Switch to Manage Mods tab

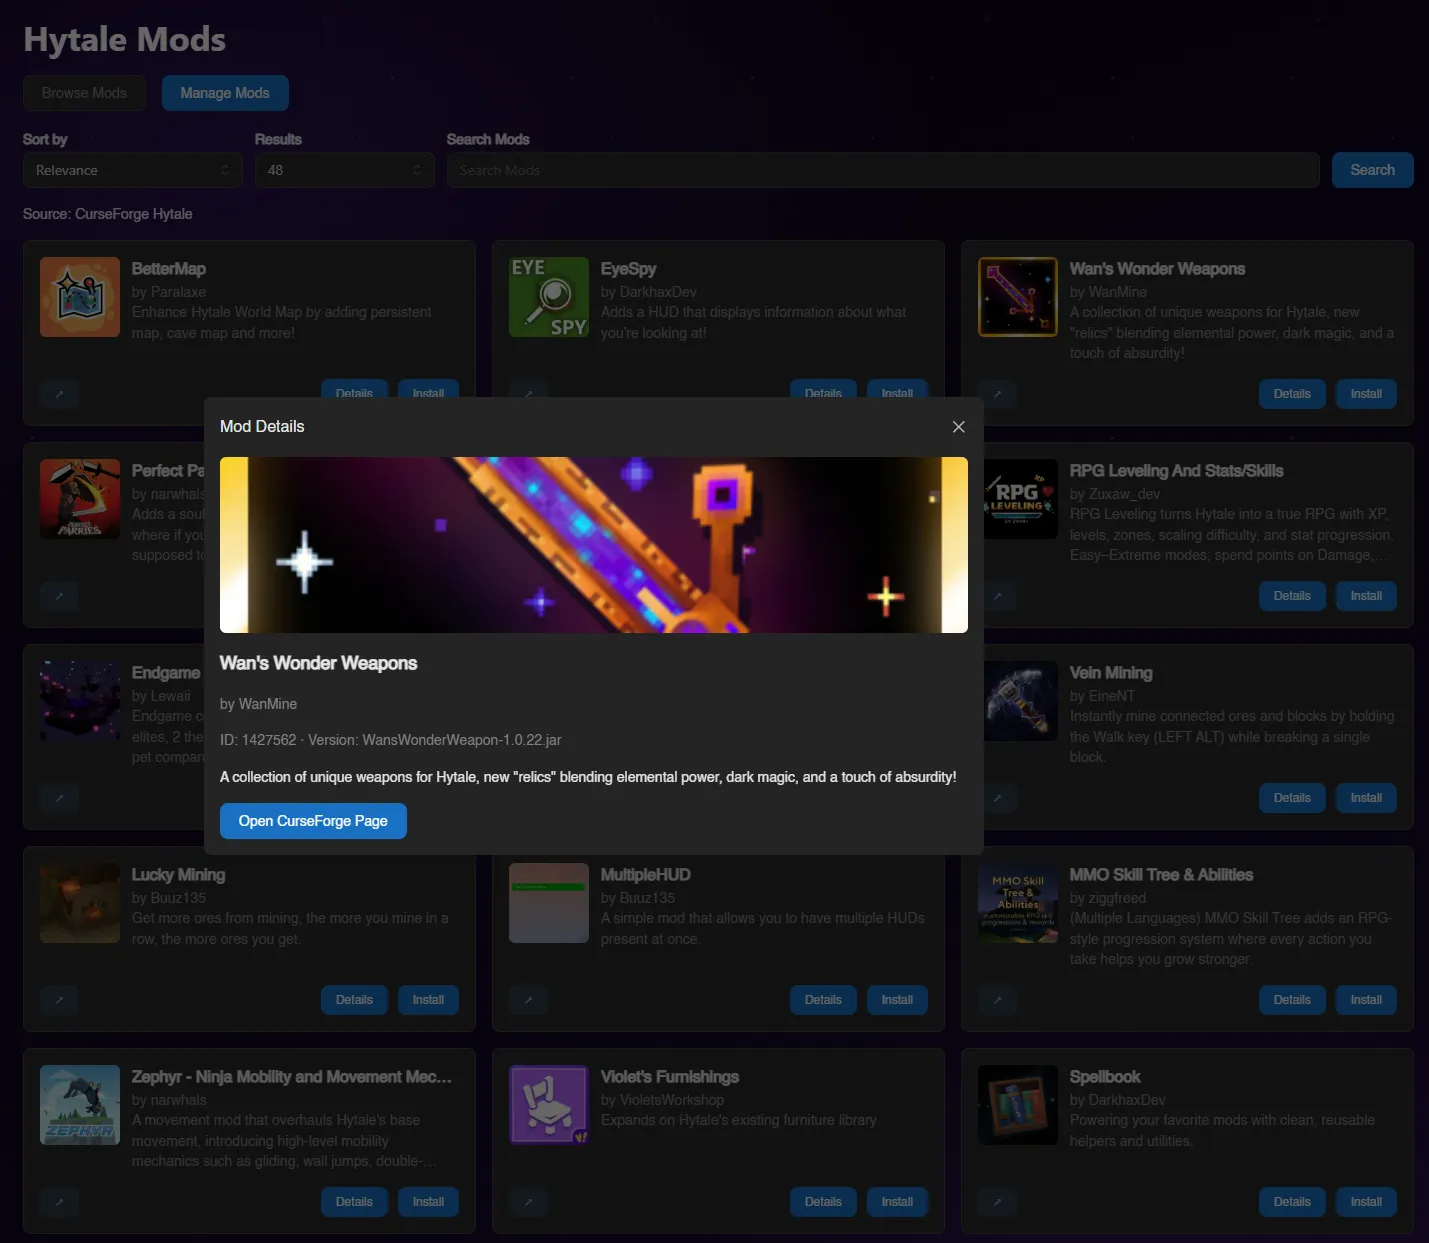tap(225, 93)
